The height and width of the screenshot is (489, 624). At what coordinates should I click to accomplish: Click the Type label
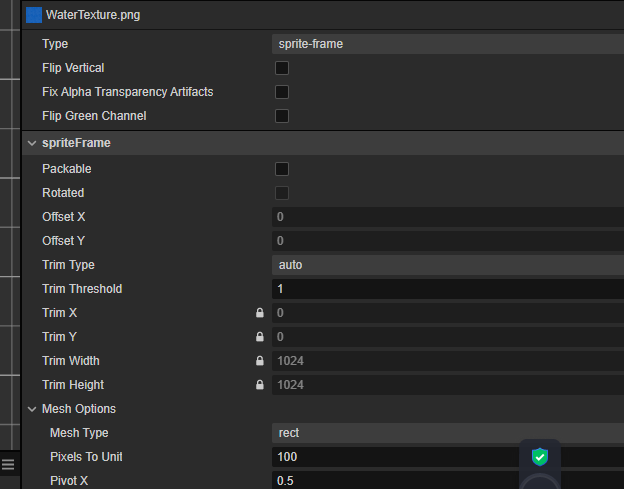55,44
